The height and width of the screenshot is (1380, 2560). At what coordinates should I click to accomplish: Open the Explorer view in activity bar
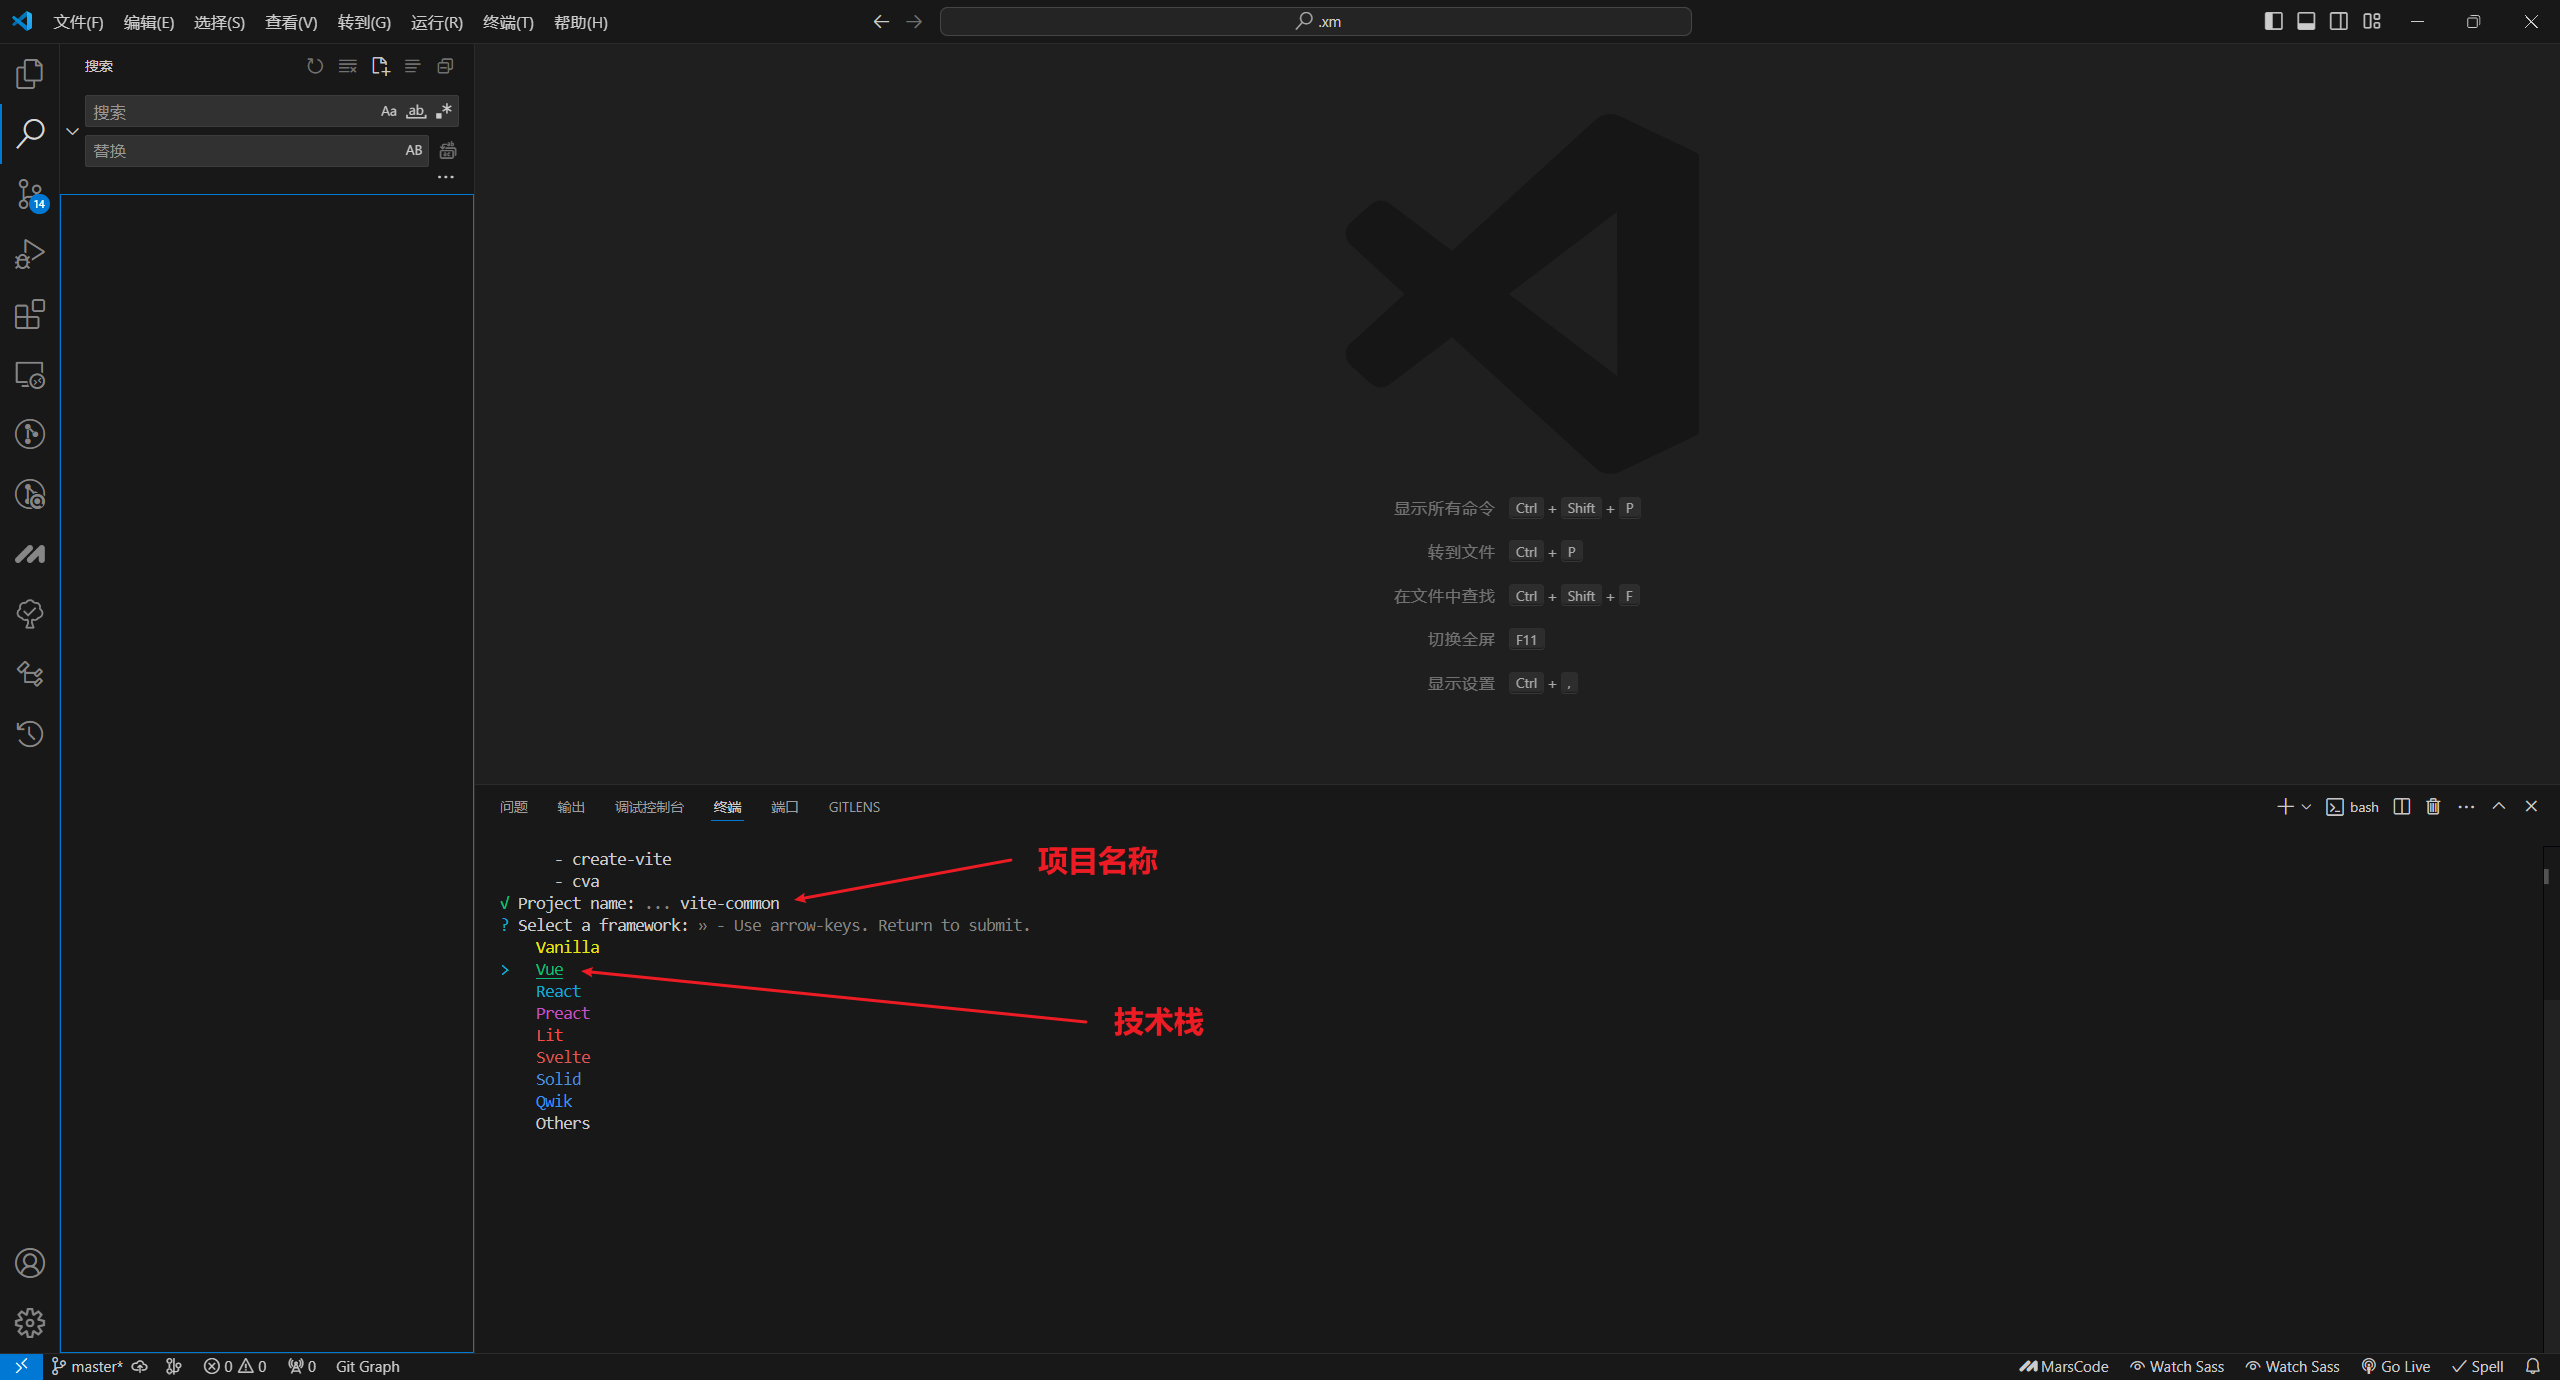coord(30,74)
